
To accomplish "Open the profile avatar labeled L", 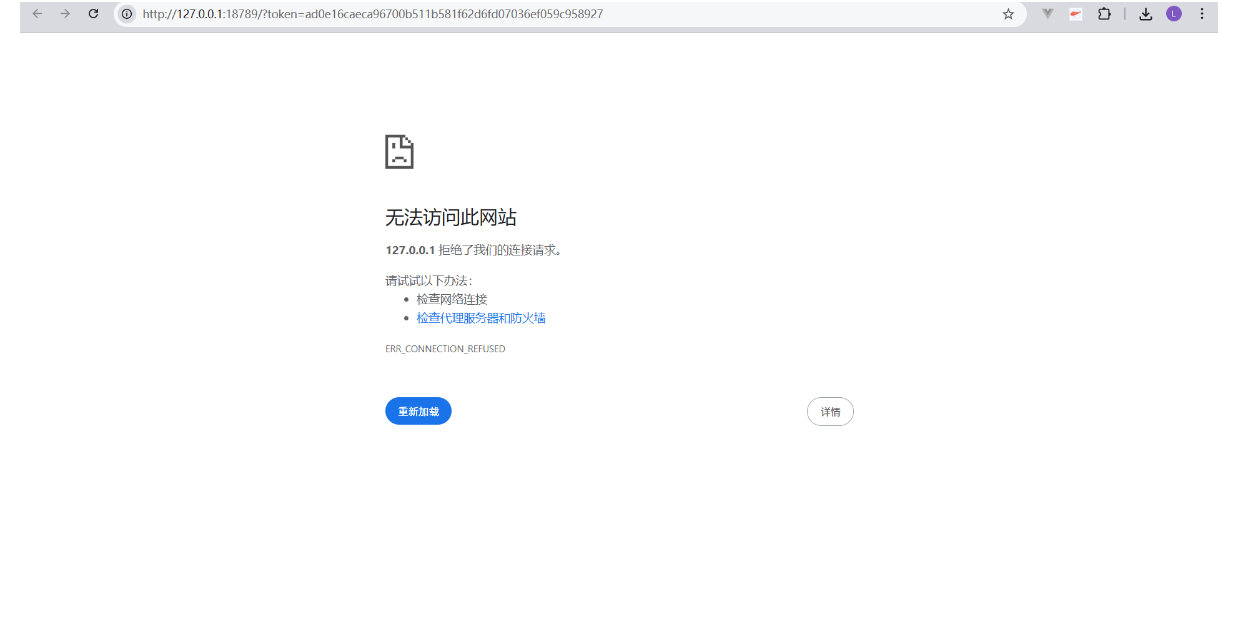I will [1173, 14].
